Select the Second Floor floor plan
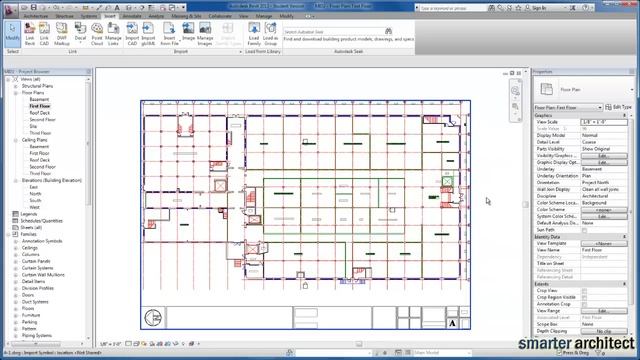This screenshot has width=640, height=360. tap(42, 120)
